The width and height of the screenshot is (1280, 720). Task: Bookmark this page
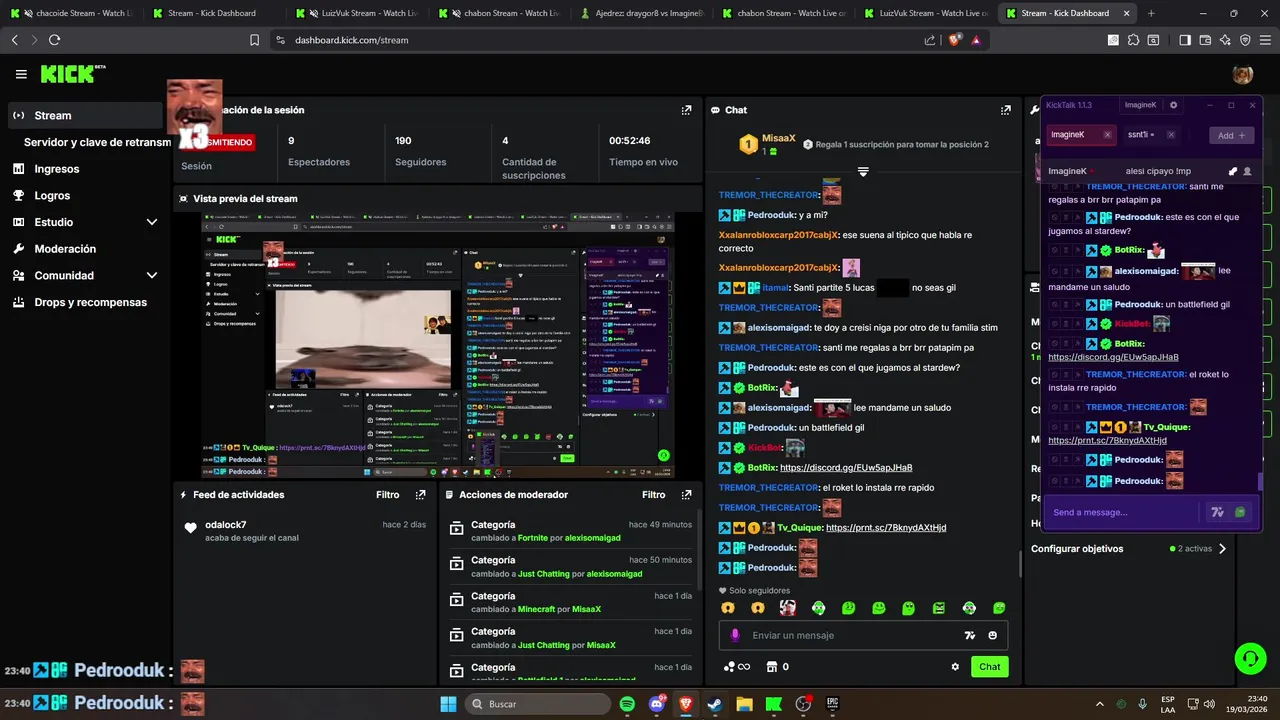tap(254, 40)
